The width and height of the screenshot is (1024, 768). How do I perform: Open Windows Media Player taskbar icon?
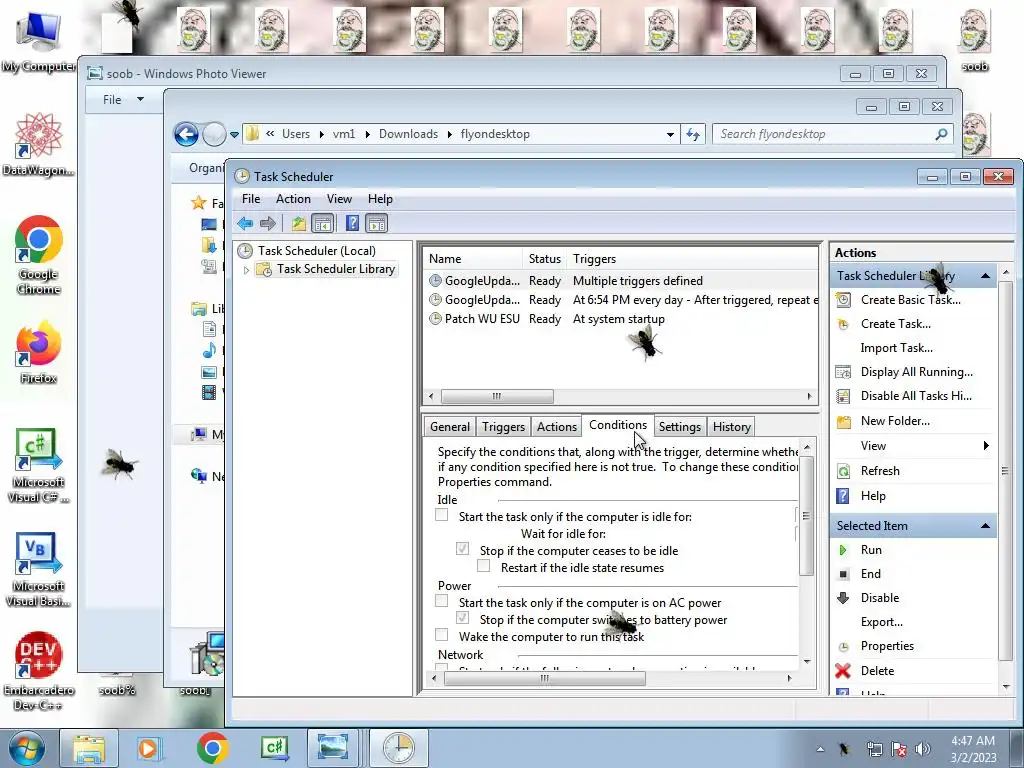[148, 748]
